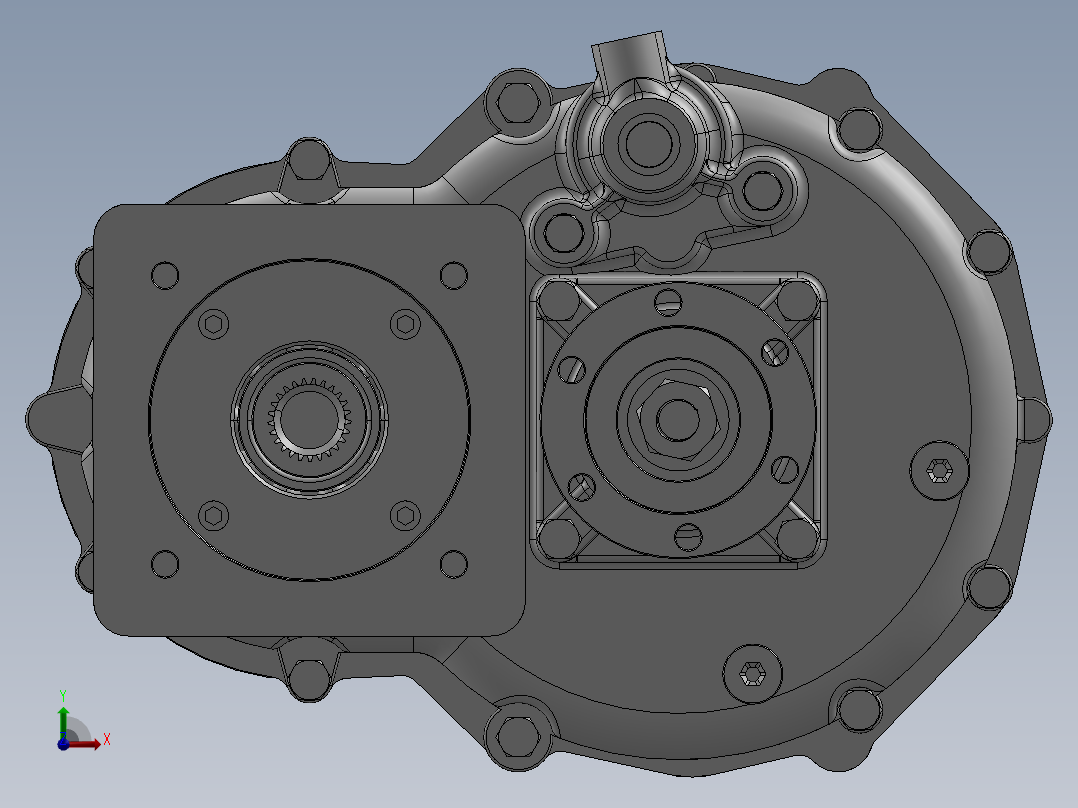Select the top-right corner hole of the square plate
Viewport: 1078px width, 808px height.
(454, 276)
